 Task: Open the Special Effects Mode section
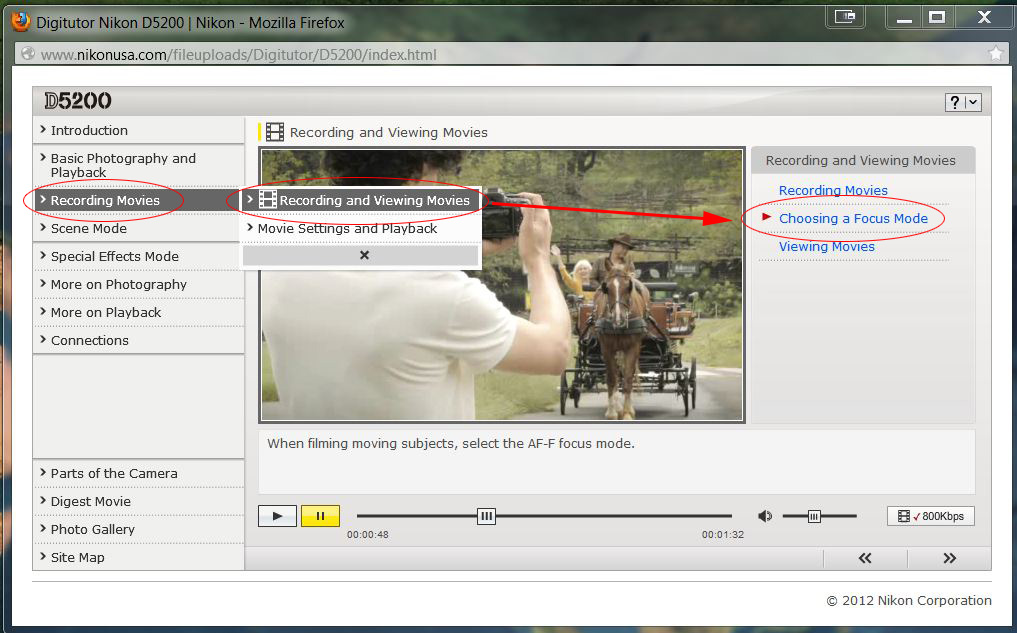pos(139,256)
